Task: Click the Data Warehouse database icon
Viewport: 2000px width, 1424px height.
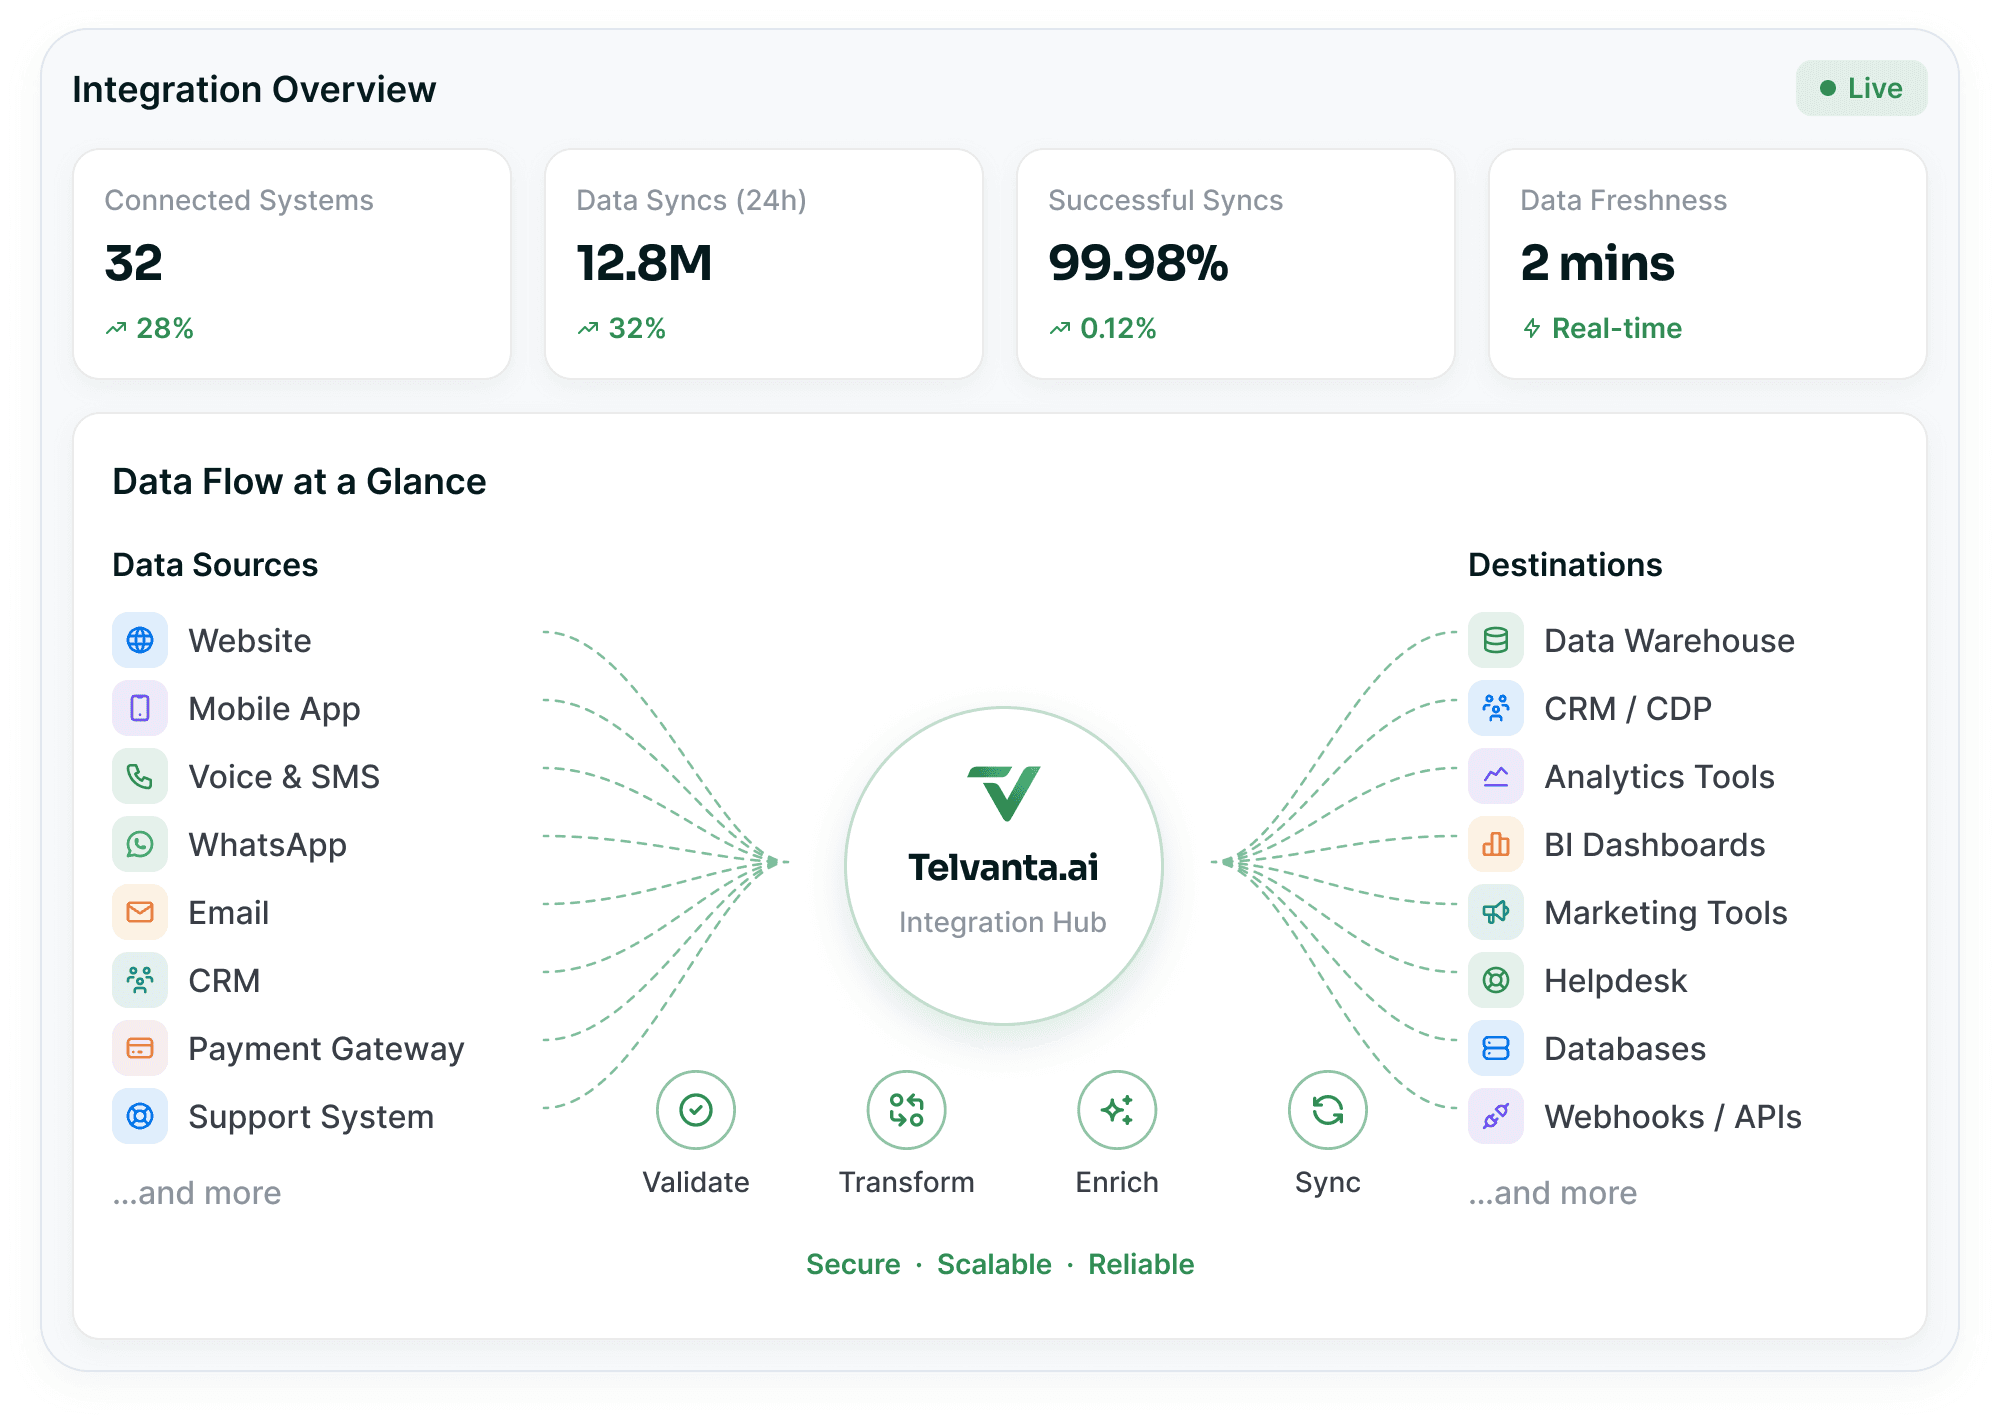Action: click(1496, 640)
